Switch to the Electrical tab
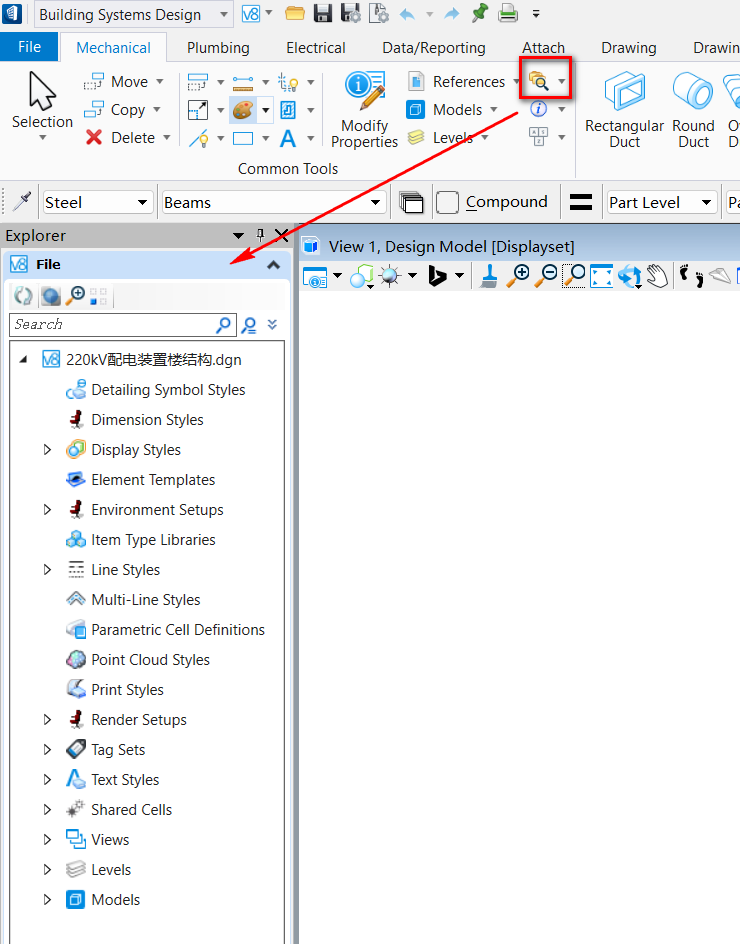Screen dimensions: 740x944 316,48
